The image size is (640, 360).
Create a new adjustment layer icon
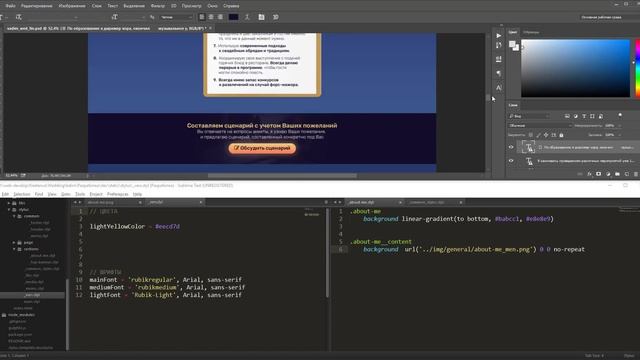[x=608, y=174]
